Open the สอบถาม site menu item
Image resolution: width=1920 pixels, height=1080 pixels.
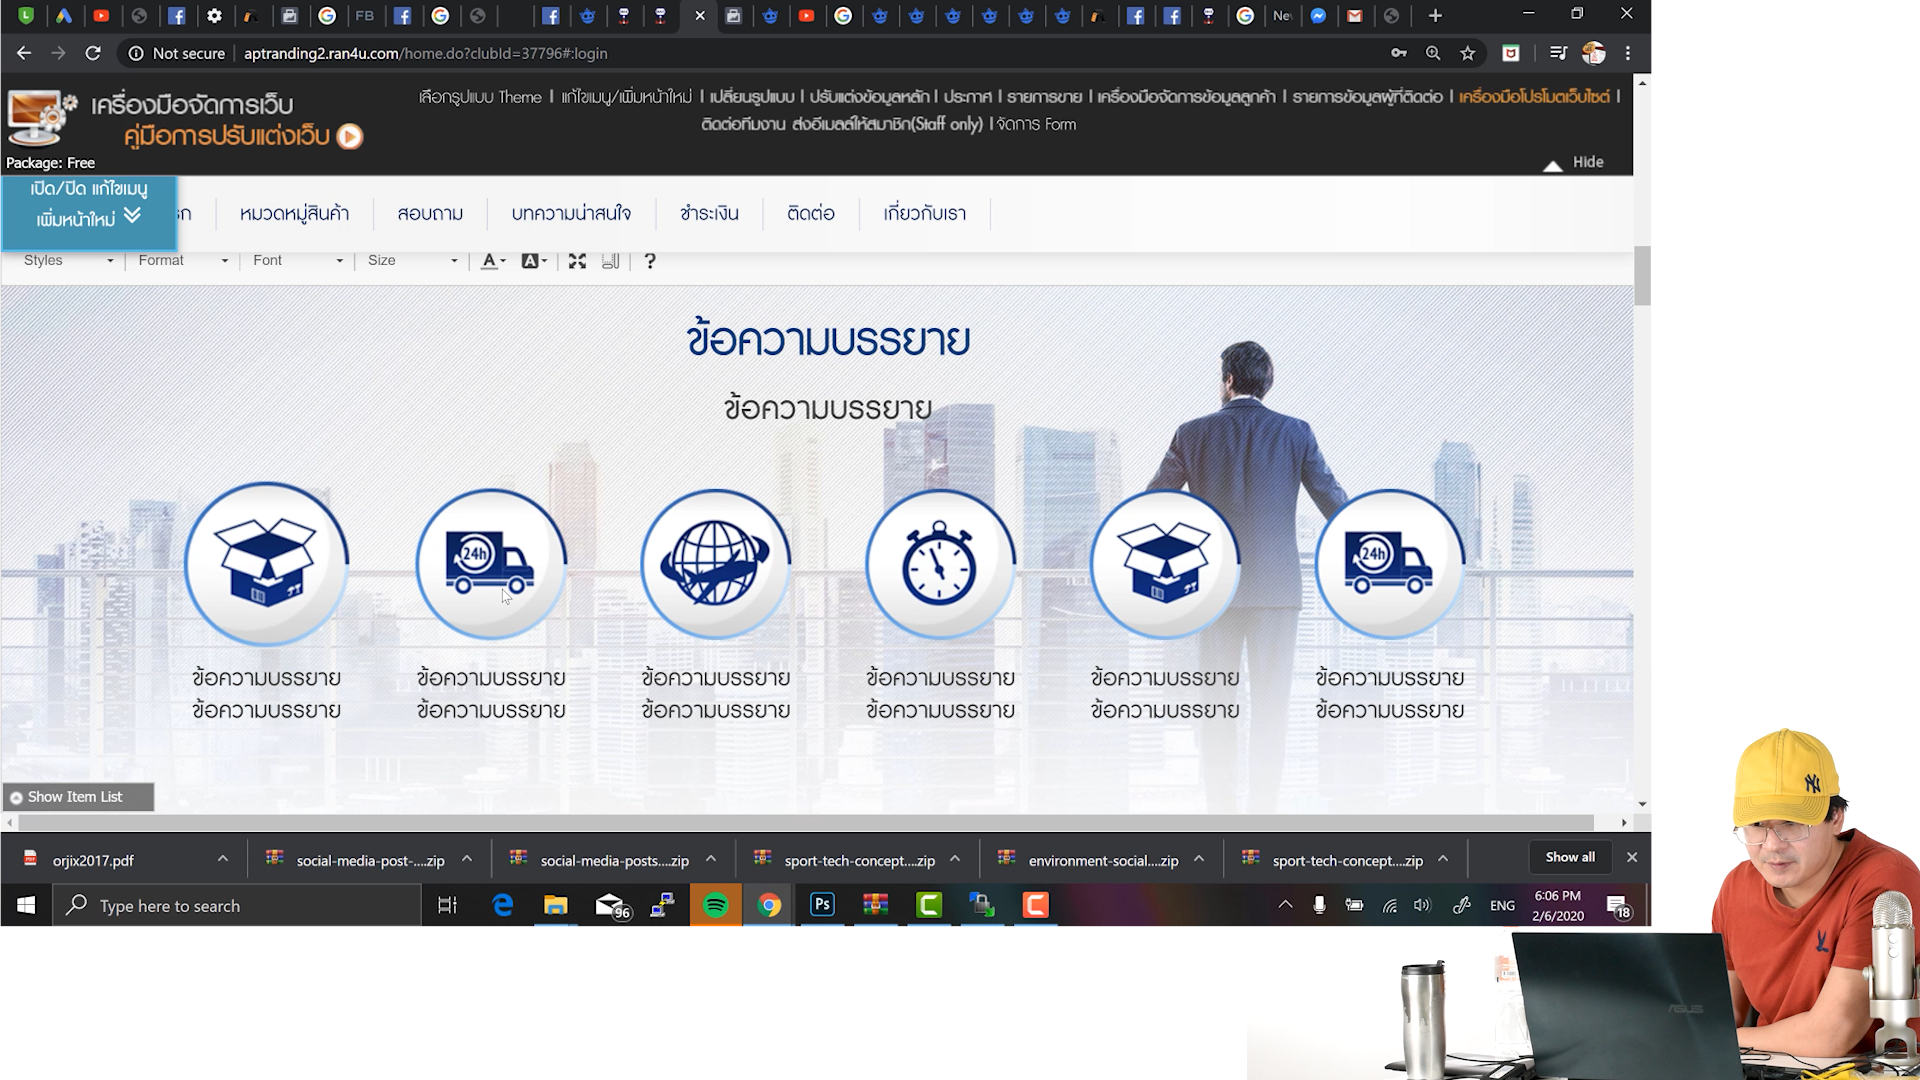click(x=430, y=213)
